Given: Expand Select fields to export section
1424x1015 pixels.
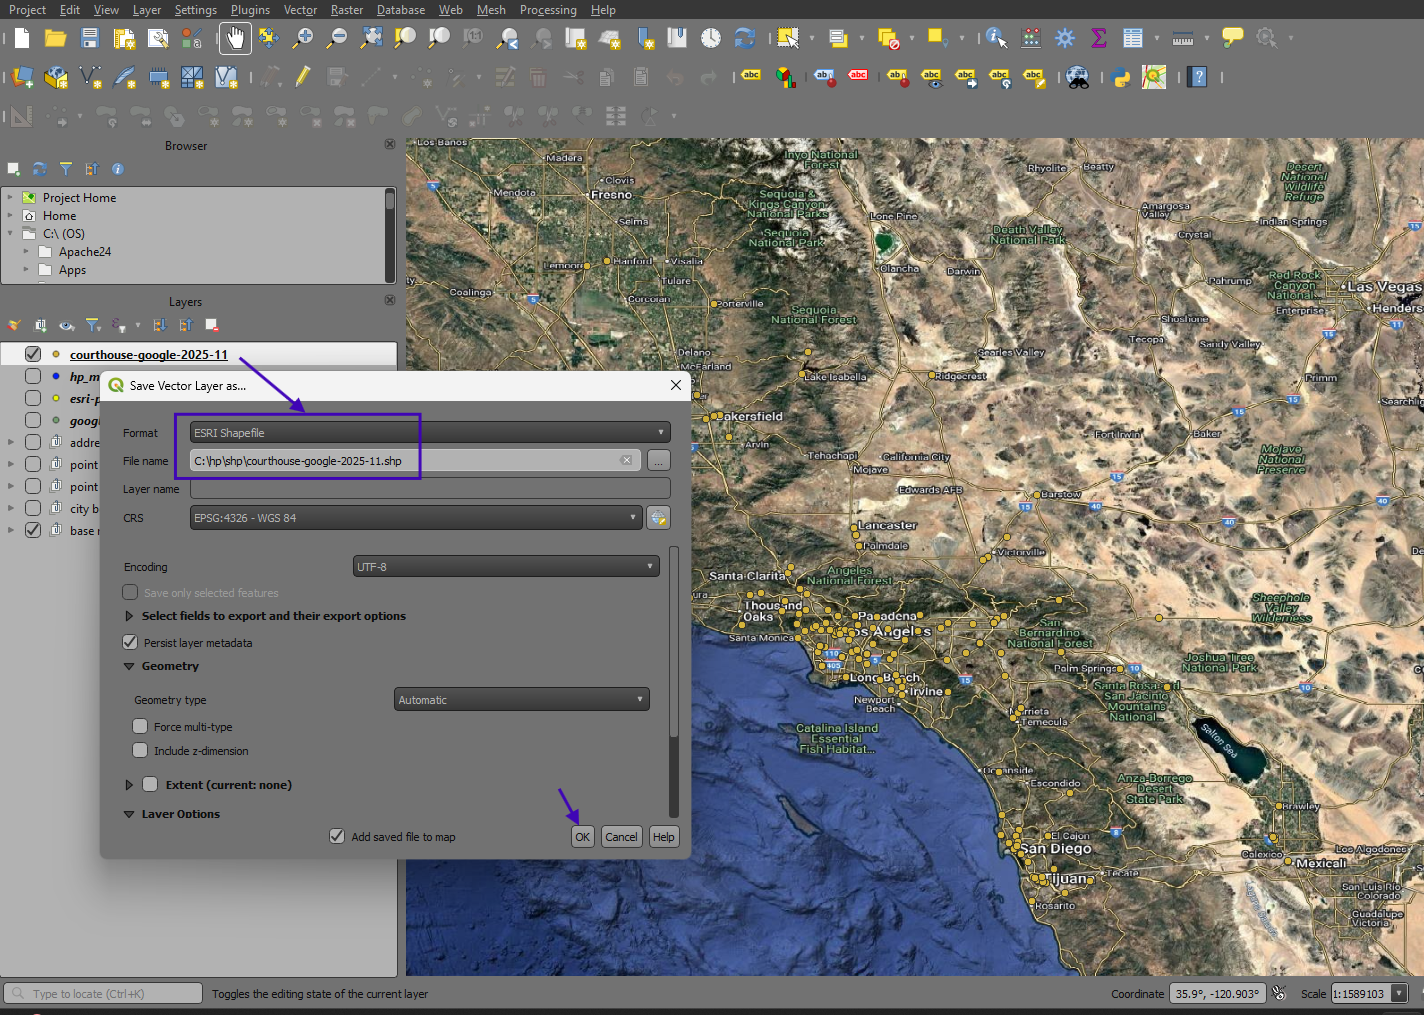Looking at the screenshot, I should pyautogui.click(x=129, y=616).
